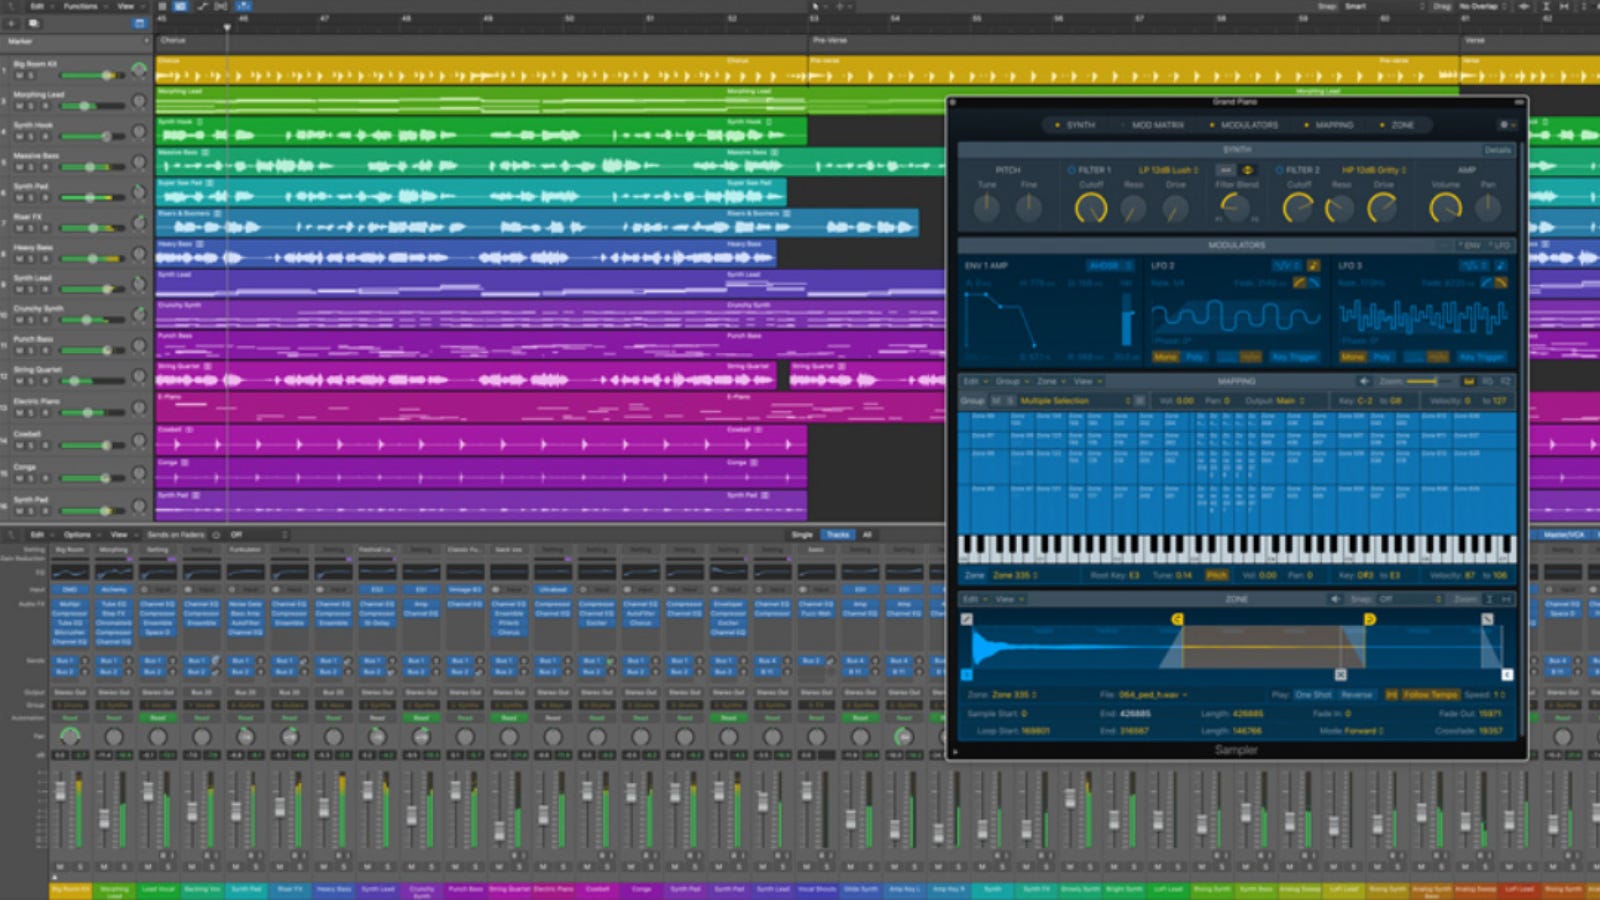Click the Mapping preview speaker arrow icon

point(1364,381)
